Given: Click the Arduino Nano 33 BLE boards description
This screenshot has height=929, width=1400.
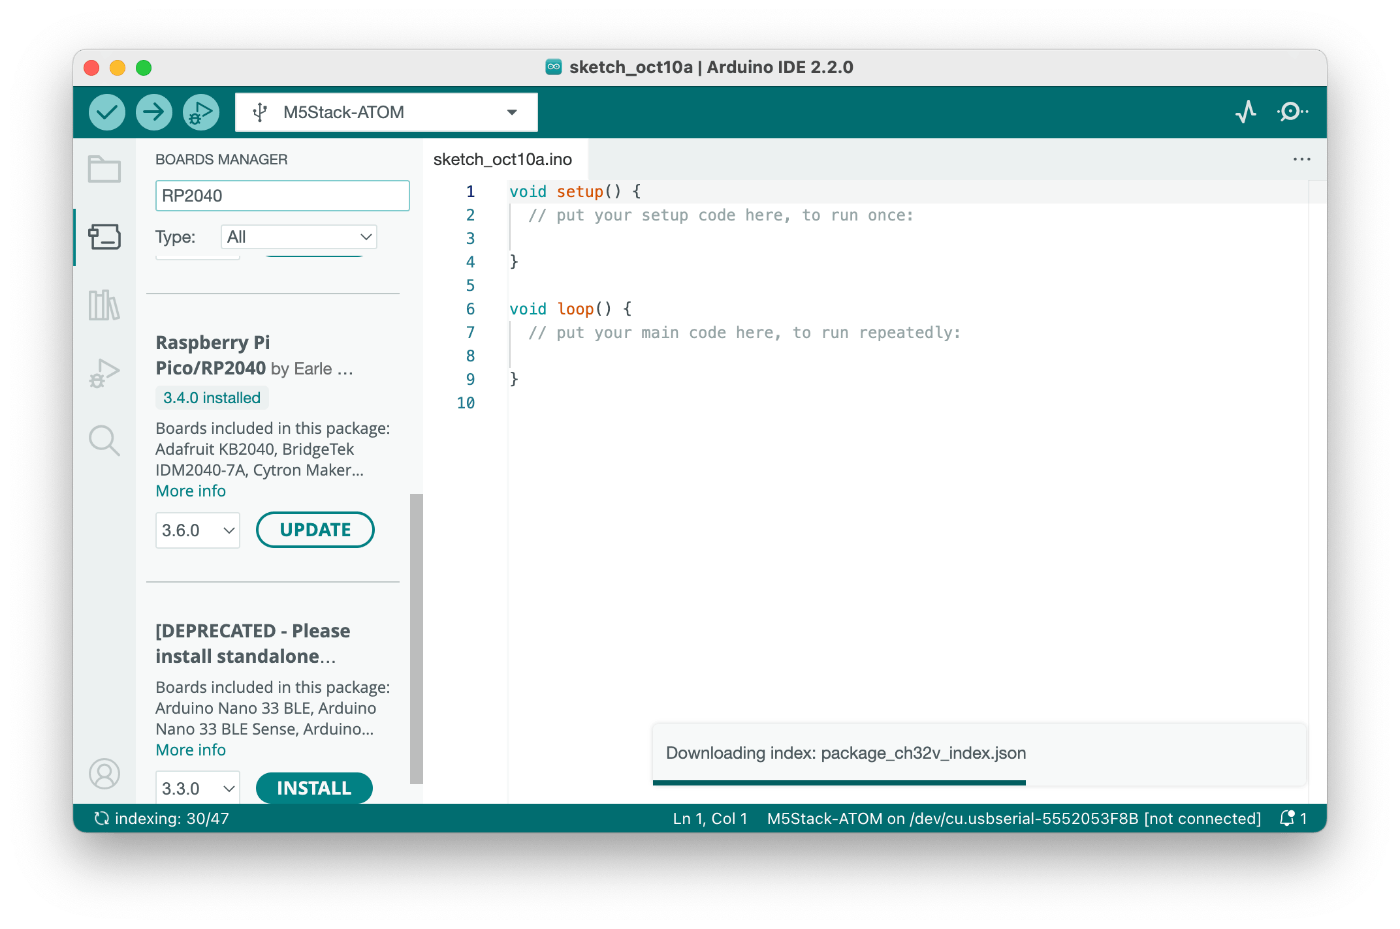Looking at the screenshot, I should click(273, 708).
